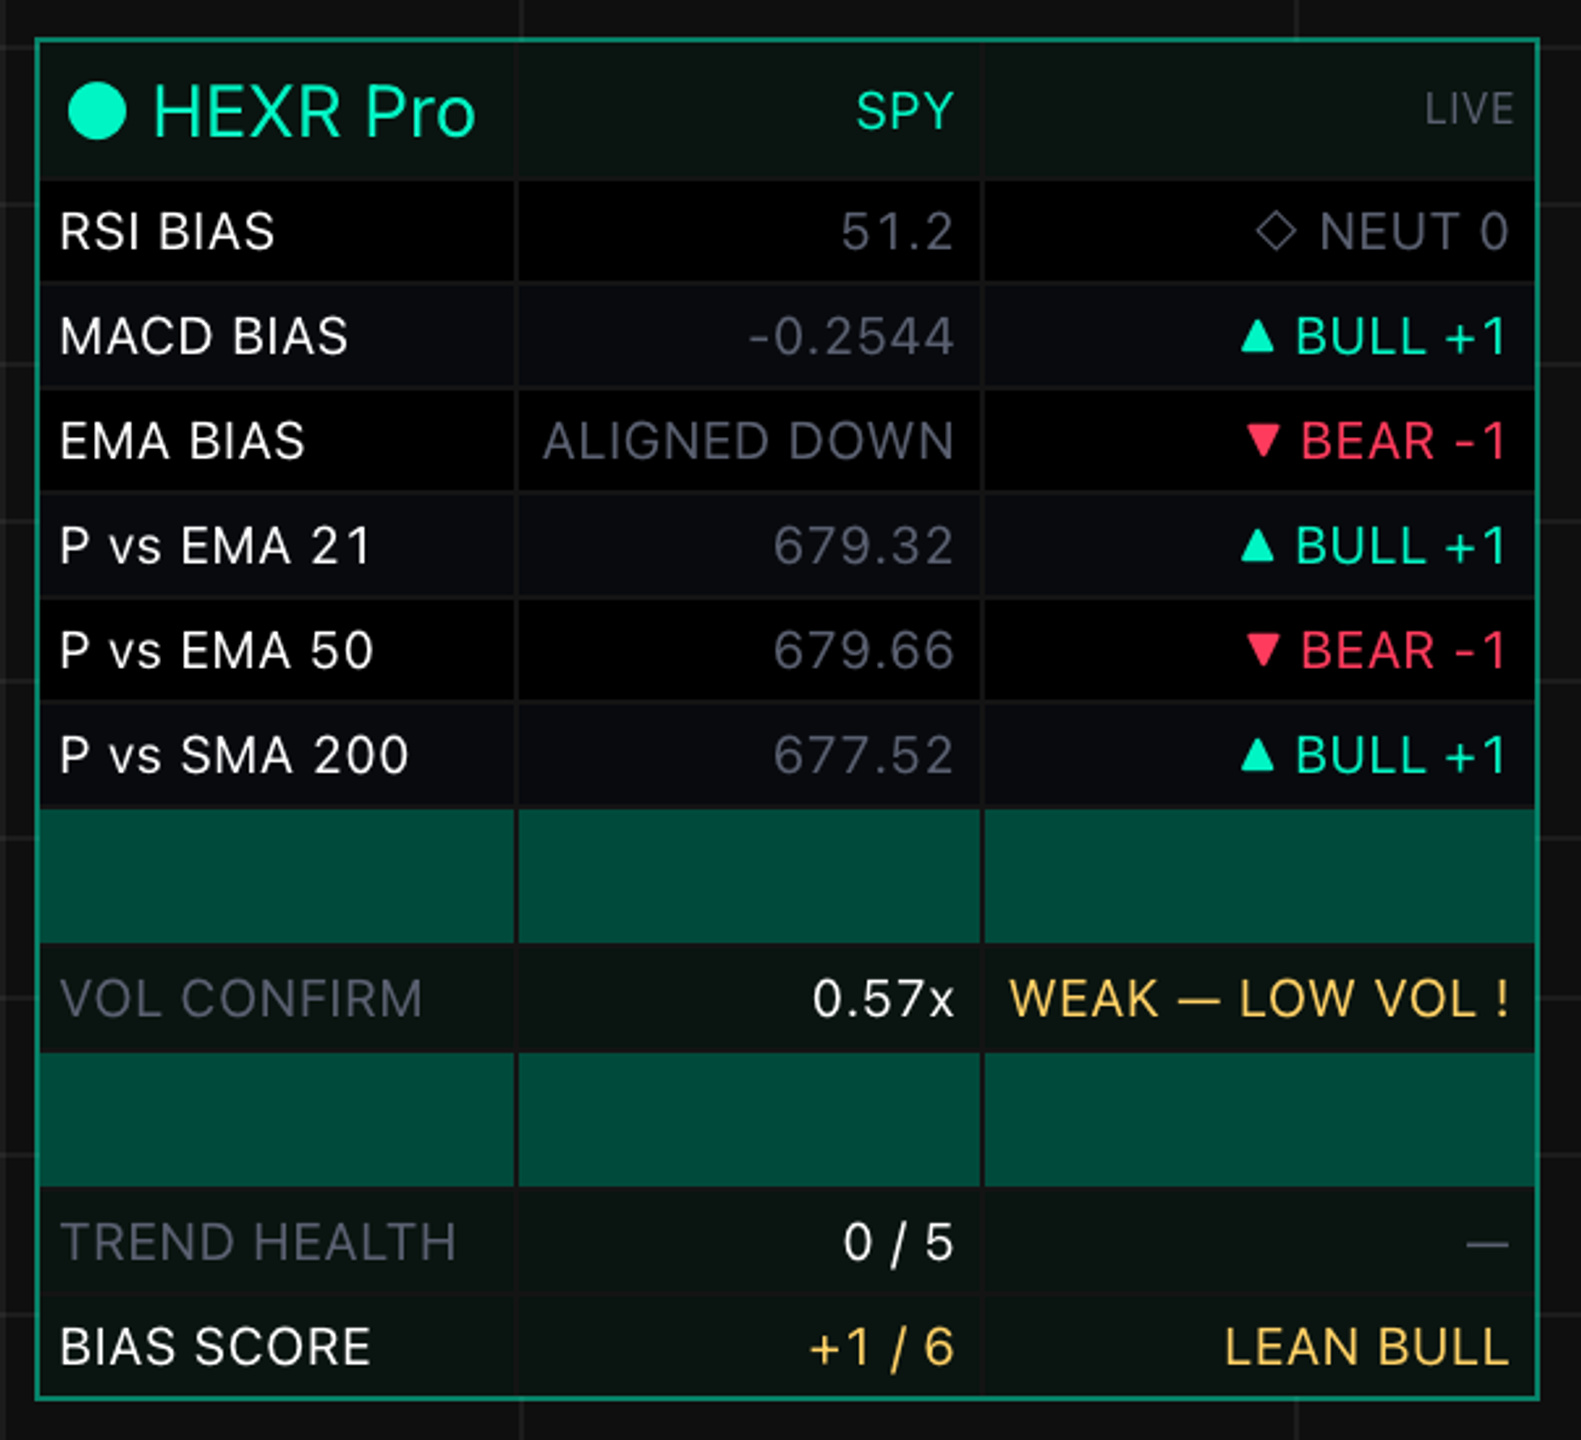Select the EMA 21 value 679.32

[863, 546]
